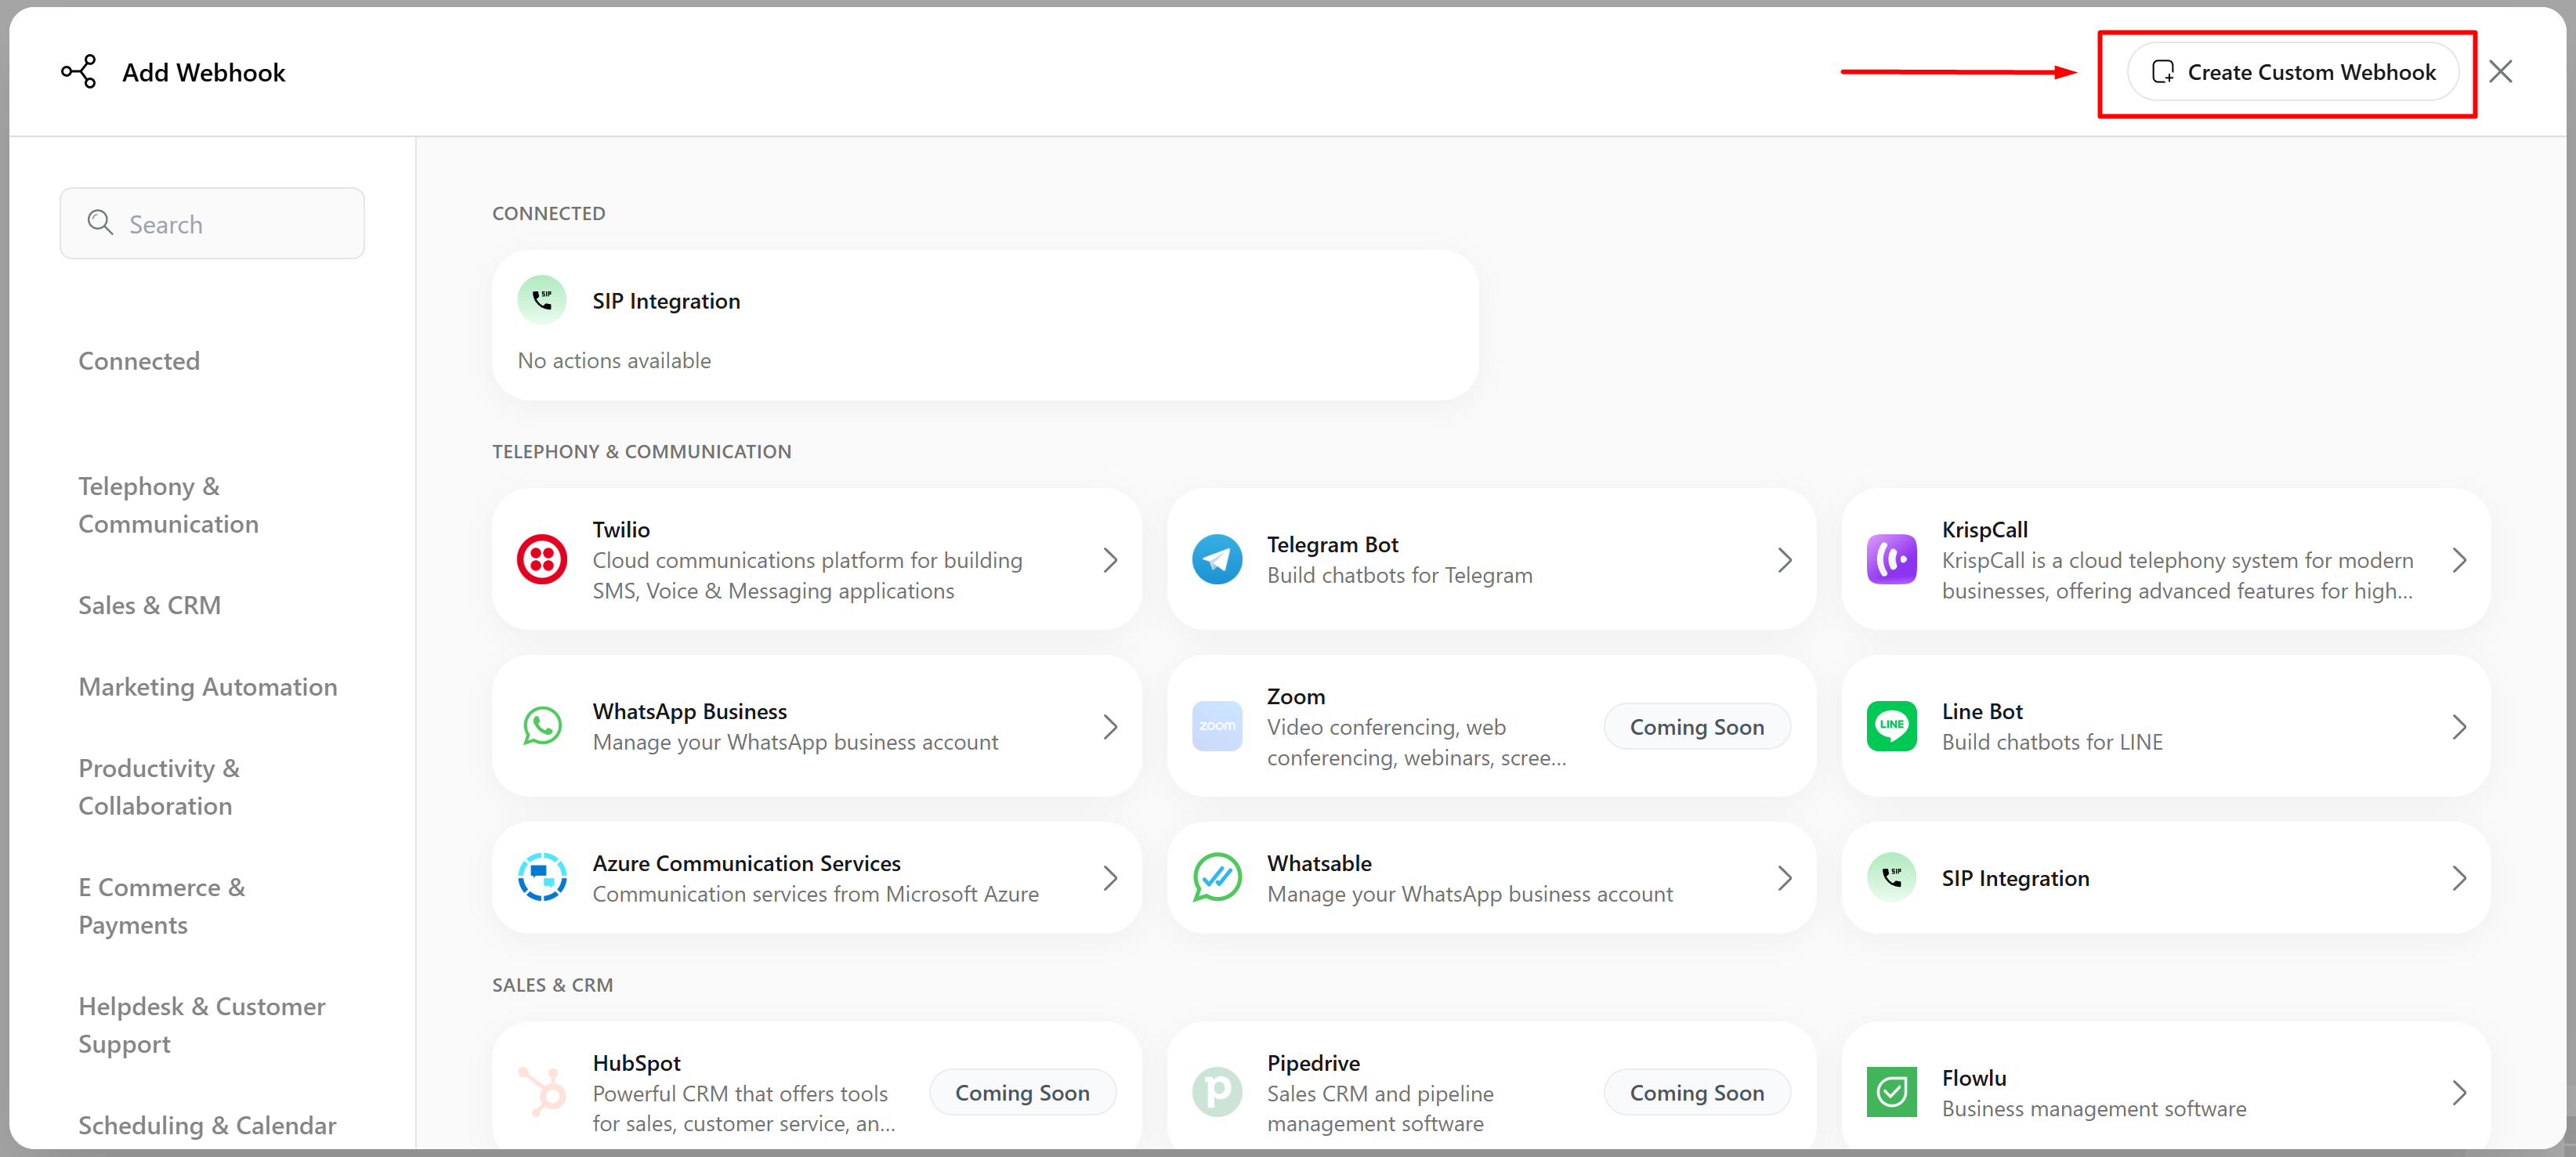Click "No actions available" text in Connected card
The image size is (2576, 1157).
(x=614, y=360)
